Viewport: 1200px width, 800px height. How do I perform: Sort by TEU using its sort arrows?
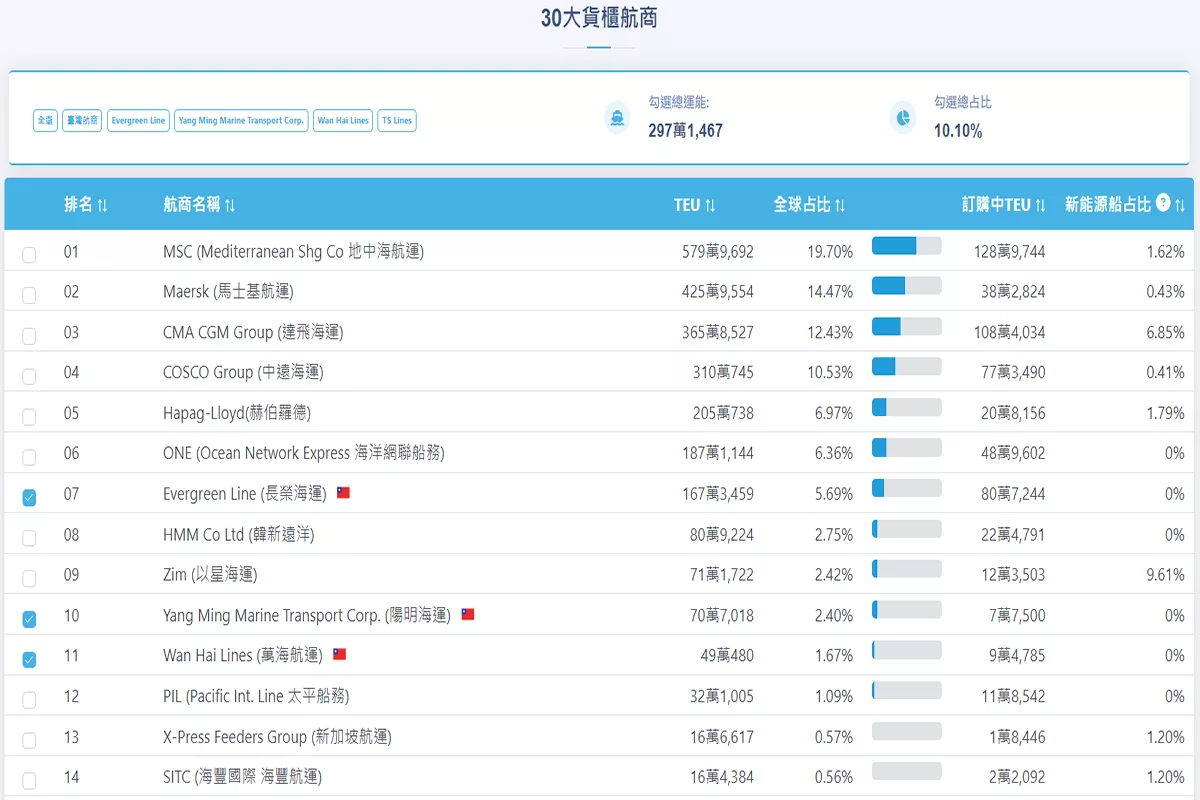tap(710, 205)
